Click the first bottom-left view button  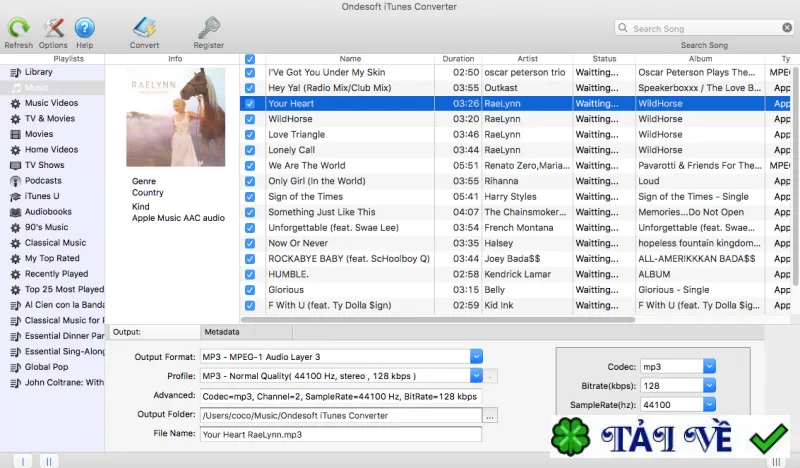[22, 461]
